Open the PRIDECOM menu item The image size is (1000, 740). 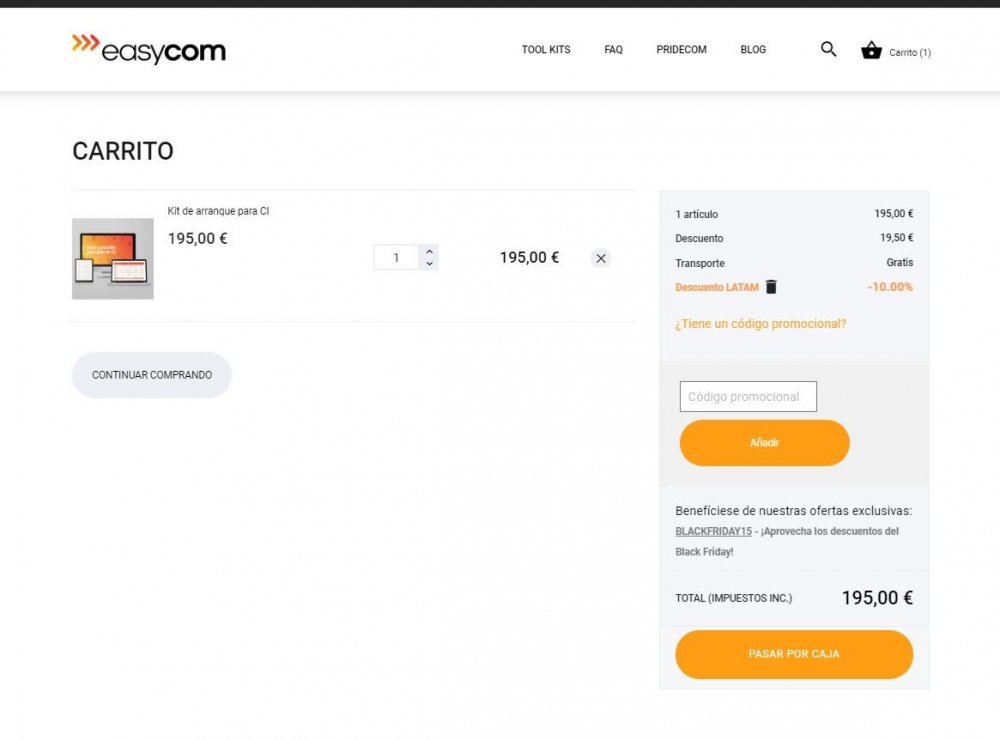coord(681,49)
